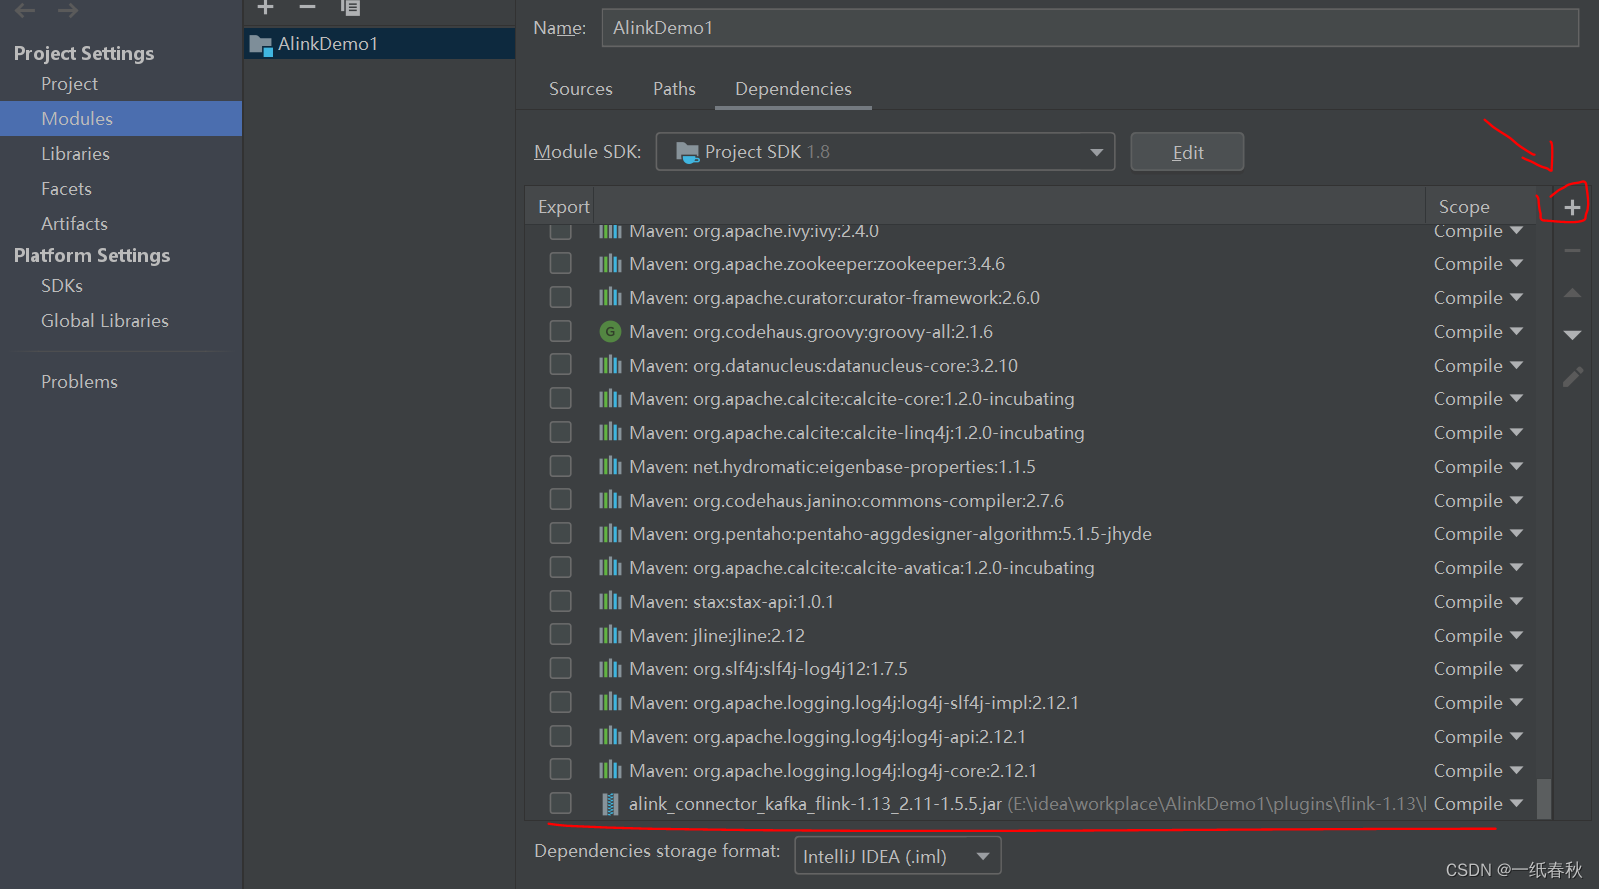Screen dimensions: 1599x889
Task: Switch to the Paths tab
Action: (x=674, y=89)
